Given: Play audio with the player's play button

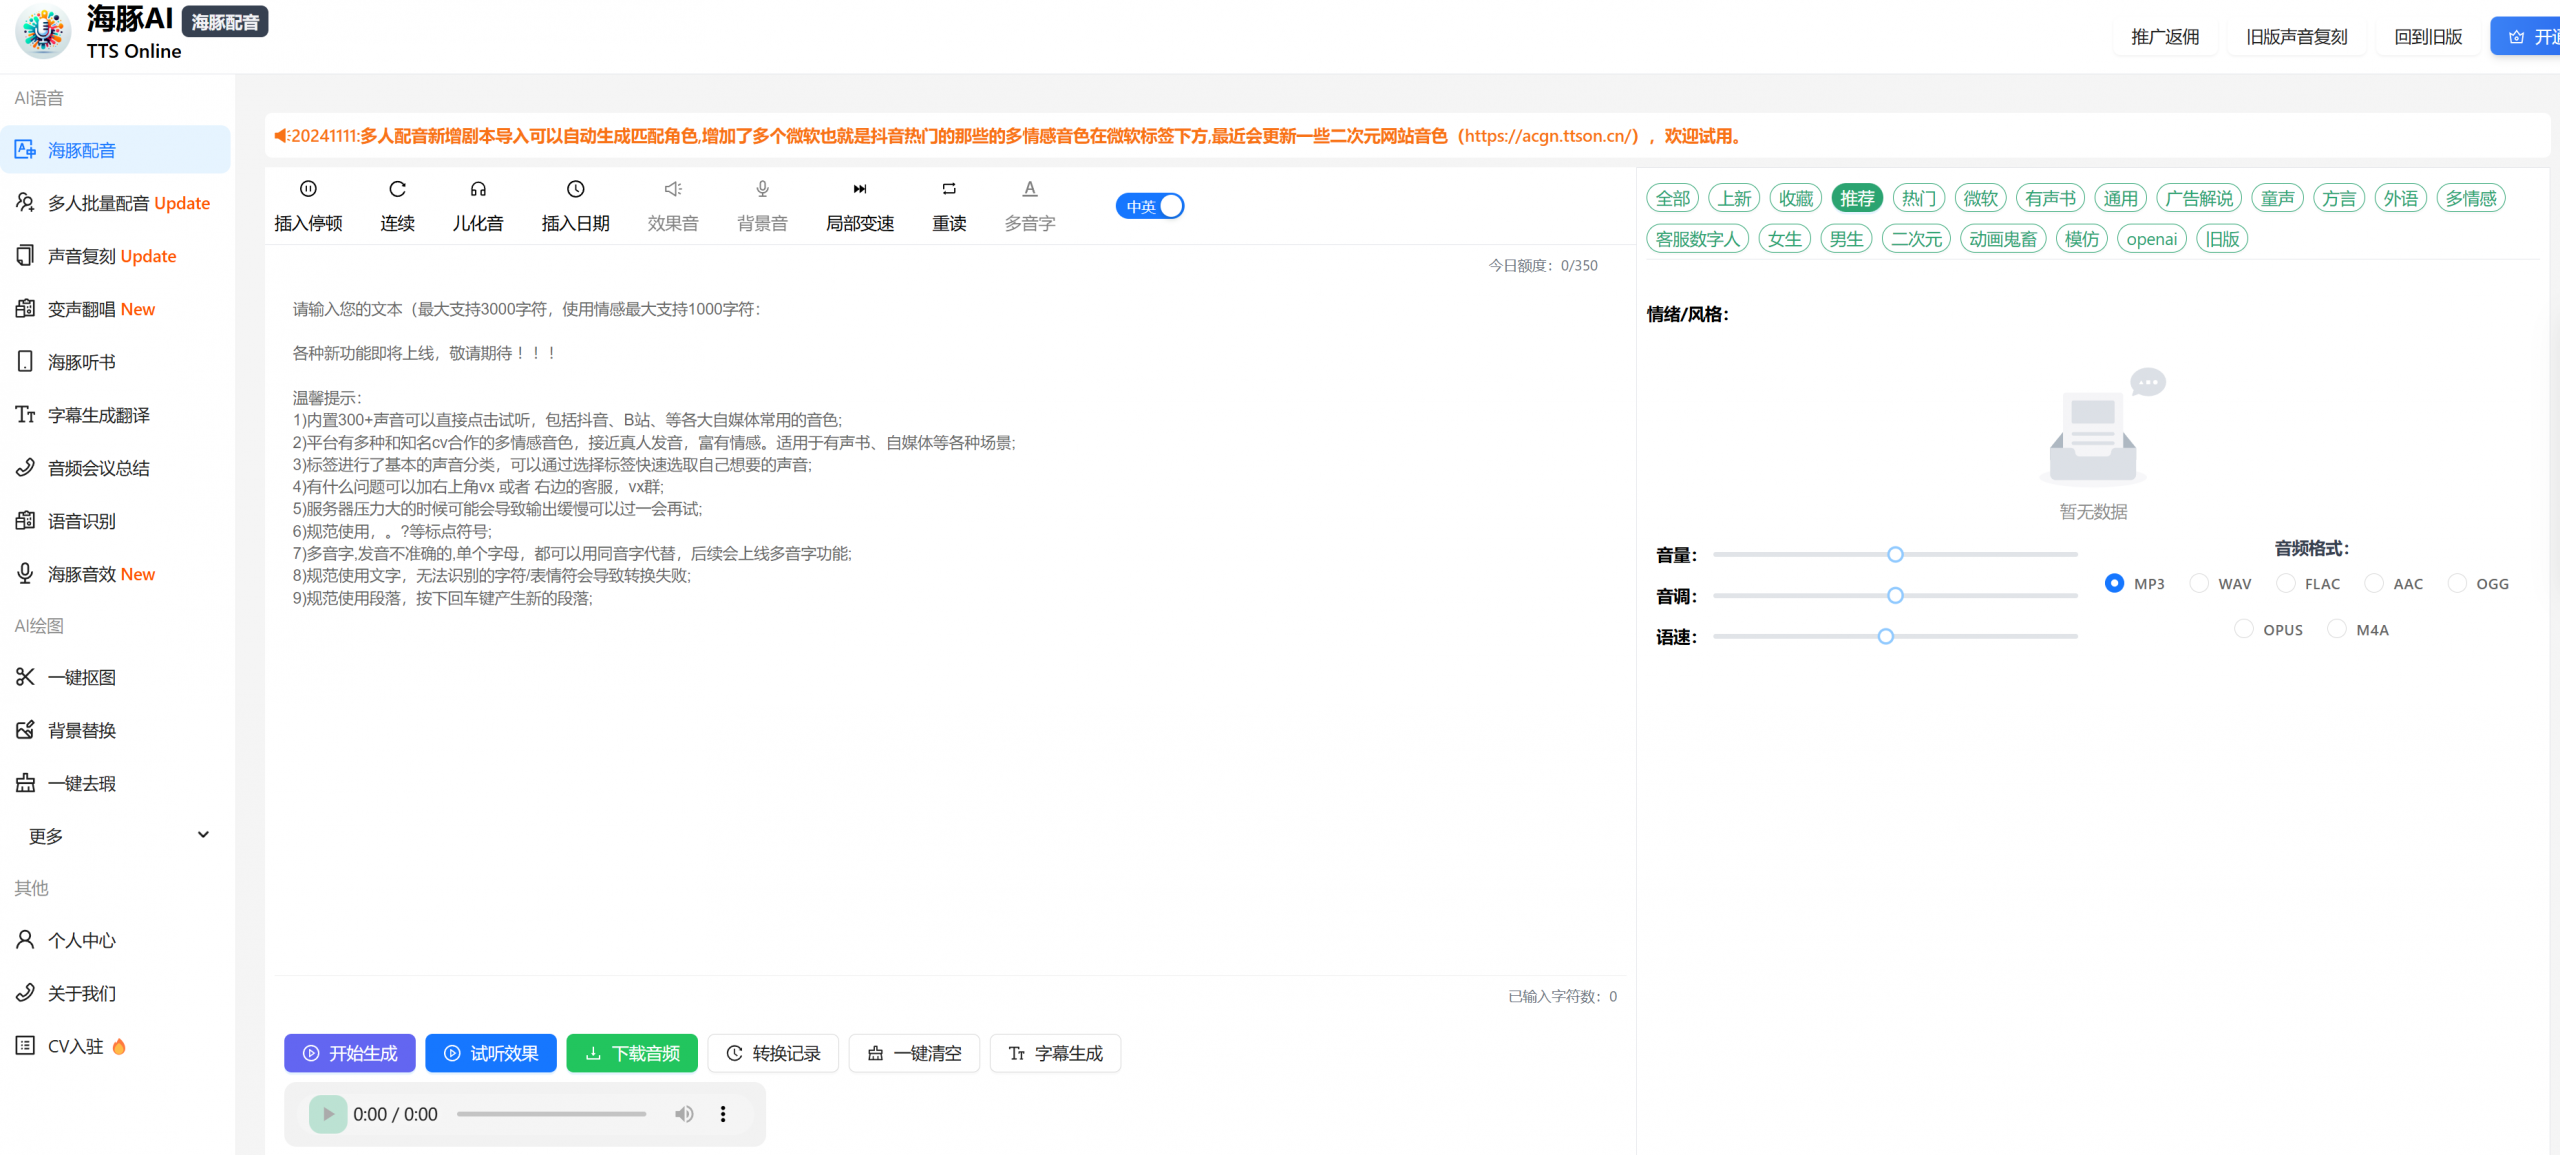Looking at the screenshot, I should click(327, 1114).
